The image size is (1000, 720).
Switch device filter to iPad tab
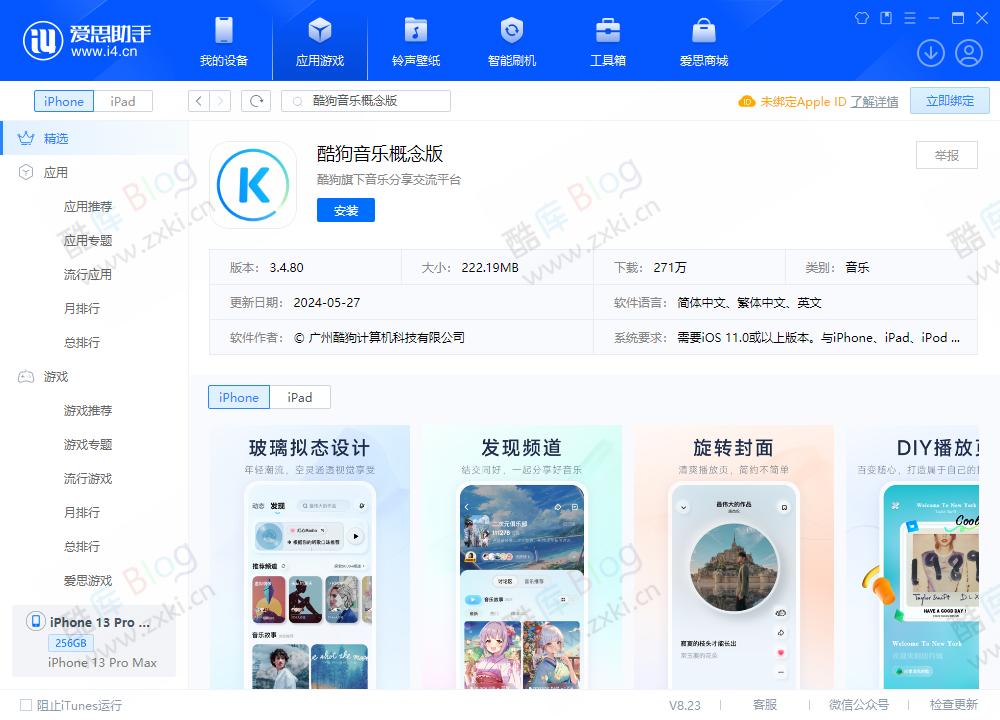pos(123,100)
